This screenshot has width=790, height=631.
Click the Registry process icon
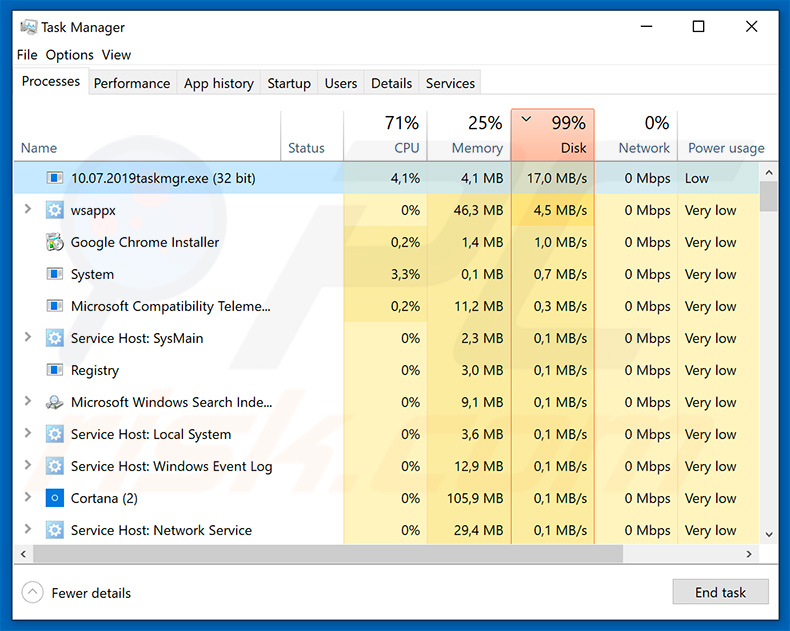click(x=54, y=370)
